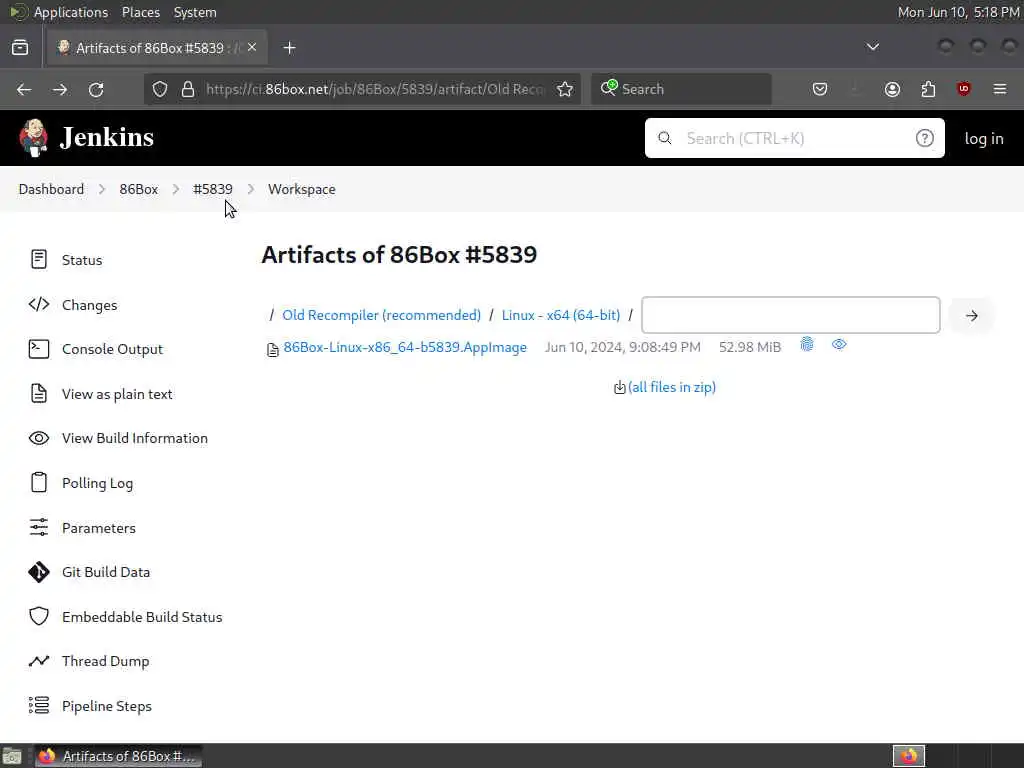View the AppImage file via eye icon
1024x768 pixels.
pos(839,344)
